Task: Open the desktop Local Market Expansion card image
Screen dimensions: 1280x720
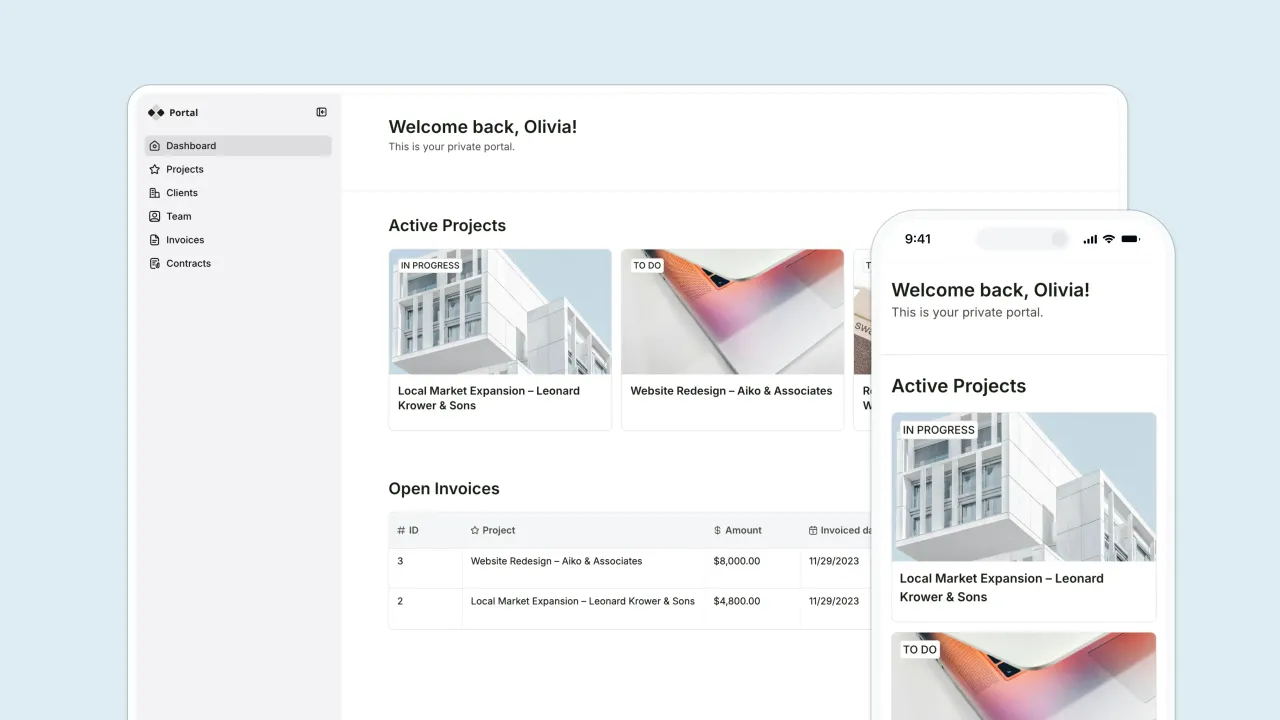Action: 500,312
